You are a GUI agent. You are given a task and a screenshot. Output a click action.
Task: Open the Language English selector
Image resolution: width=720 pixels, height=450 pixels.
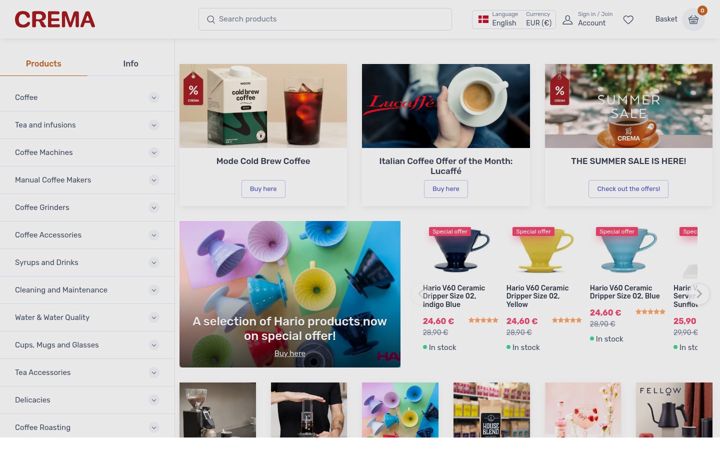pos(504,19)
